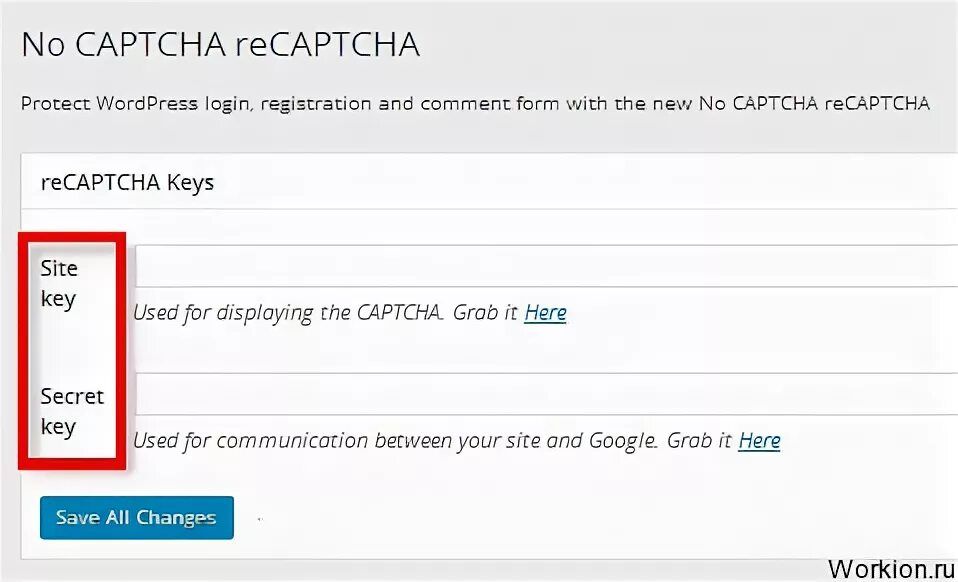Click the Site key input field
Screen dimensions: 958x582
coord(545,266)
